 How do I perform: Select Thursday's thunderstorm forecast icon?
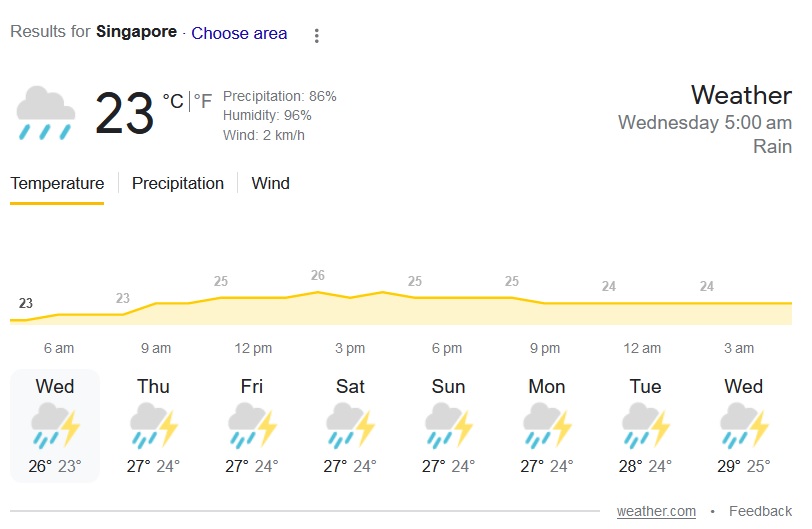point(153,426)
